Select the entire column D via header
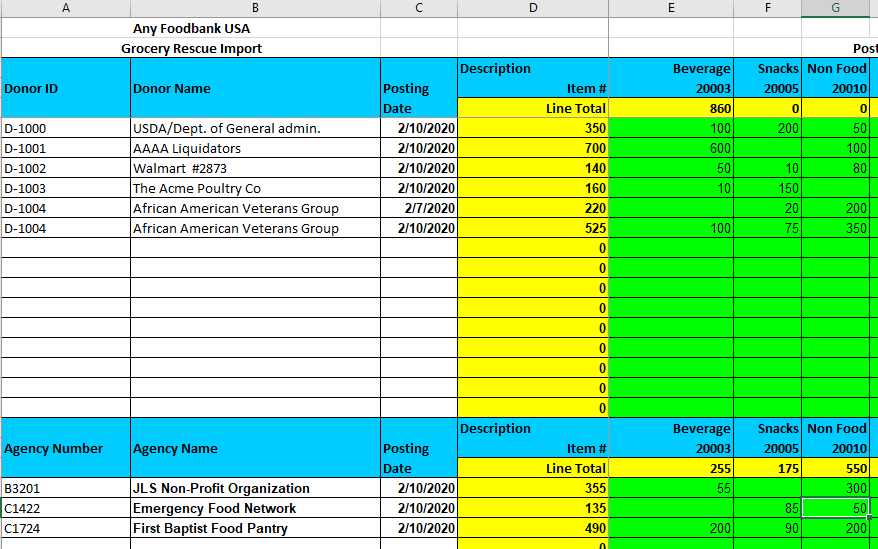 (532, 8)
